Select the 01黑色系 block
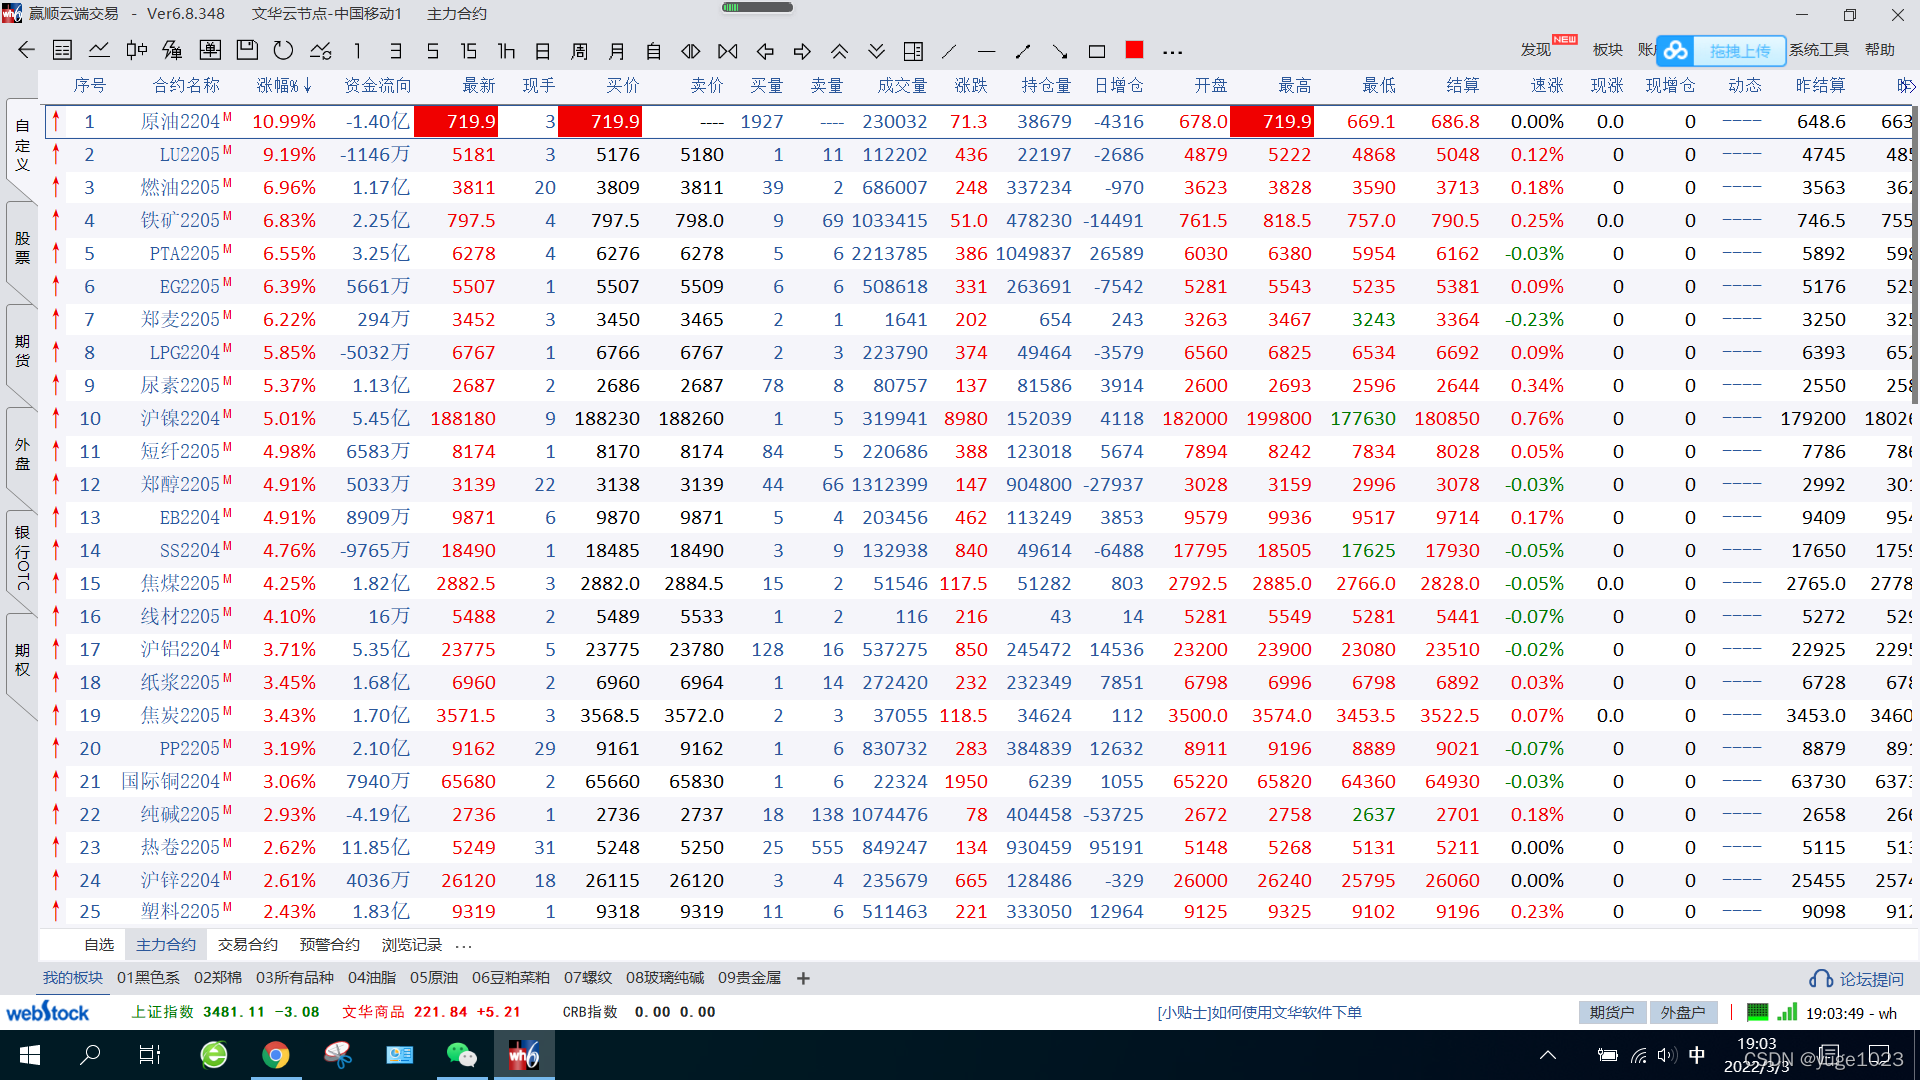Image resolution: width=1920 pixels, height=1080 pixels. [148, 978]
